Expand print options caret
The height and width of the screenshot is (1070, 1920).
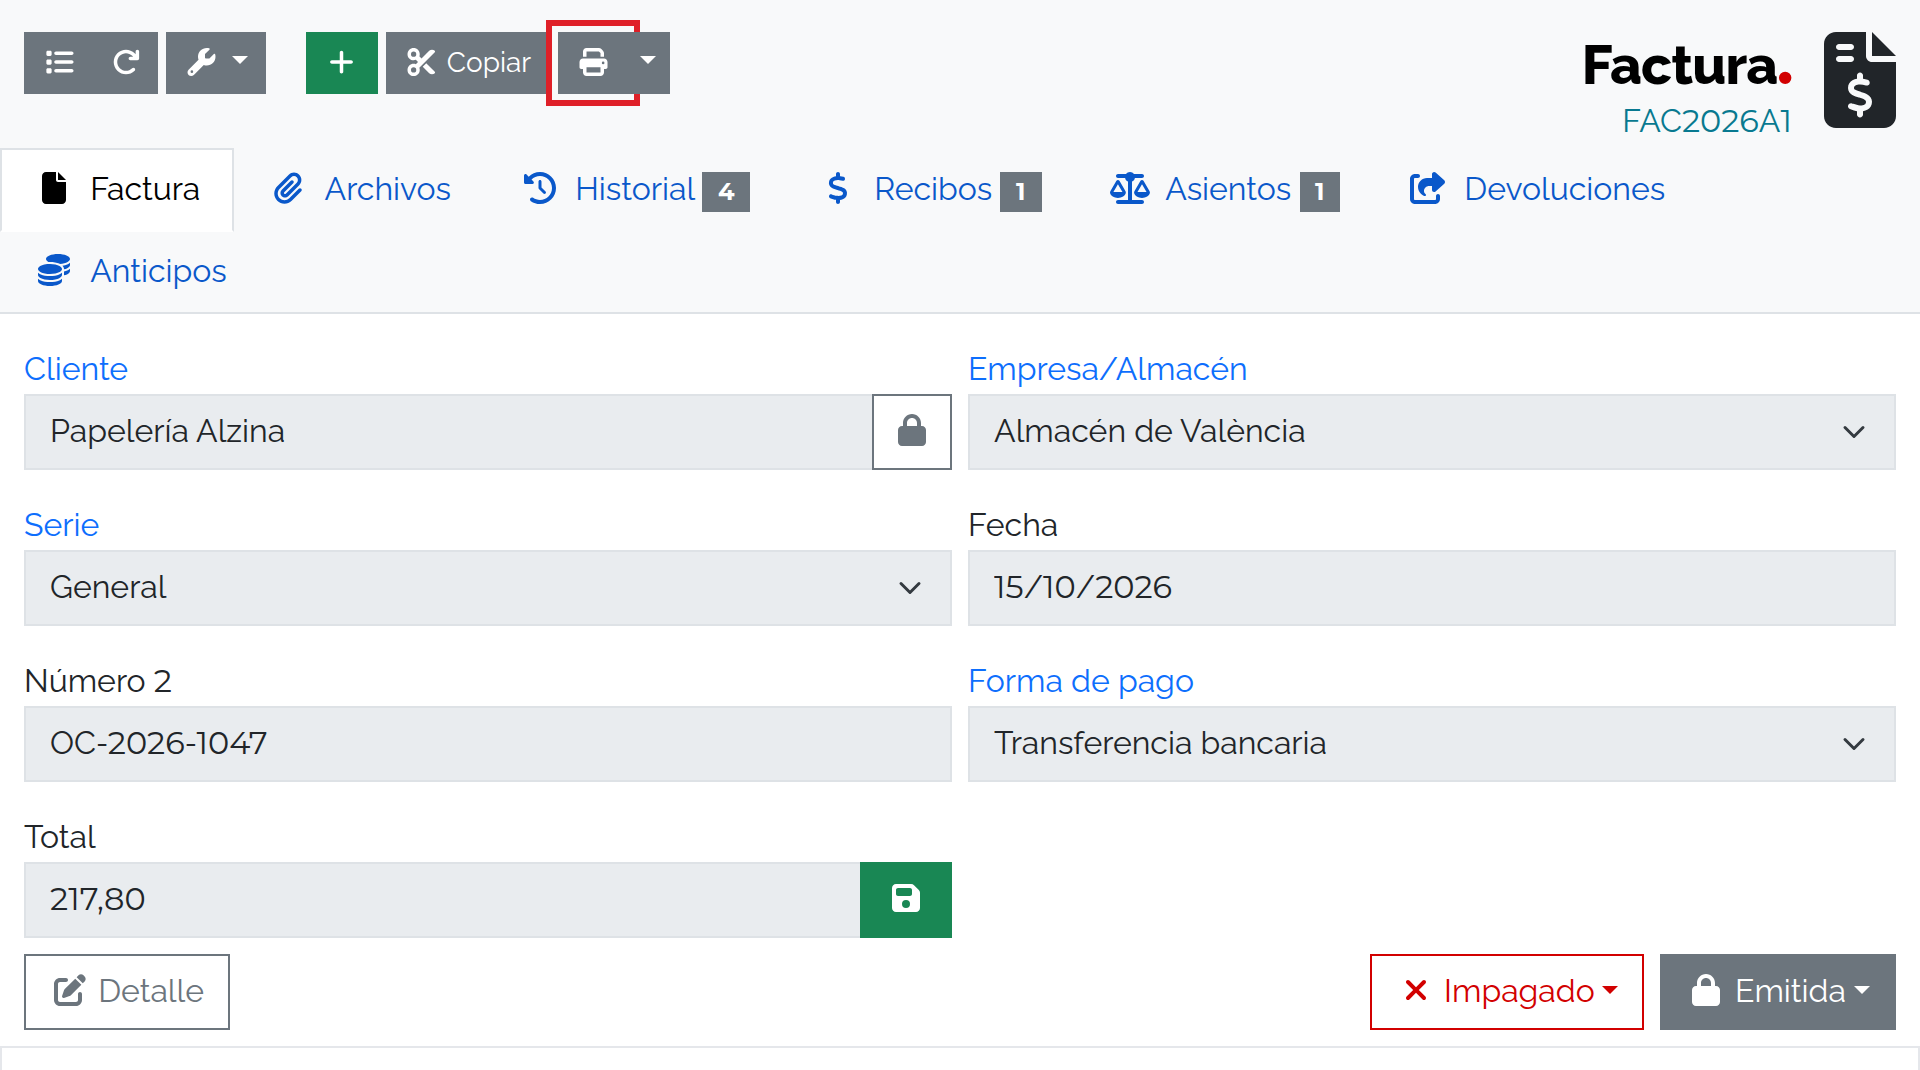(649, 63)
